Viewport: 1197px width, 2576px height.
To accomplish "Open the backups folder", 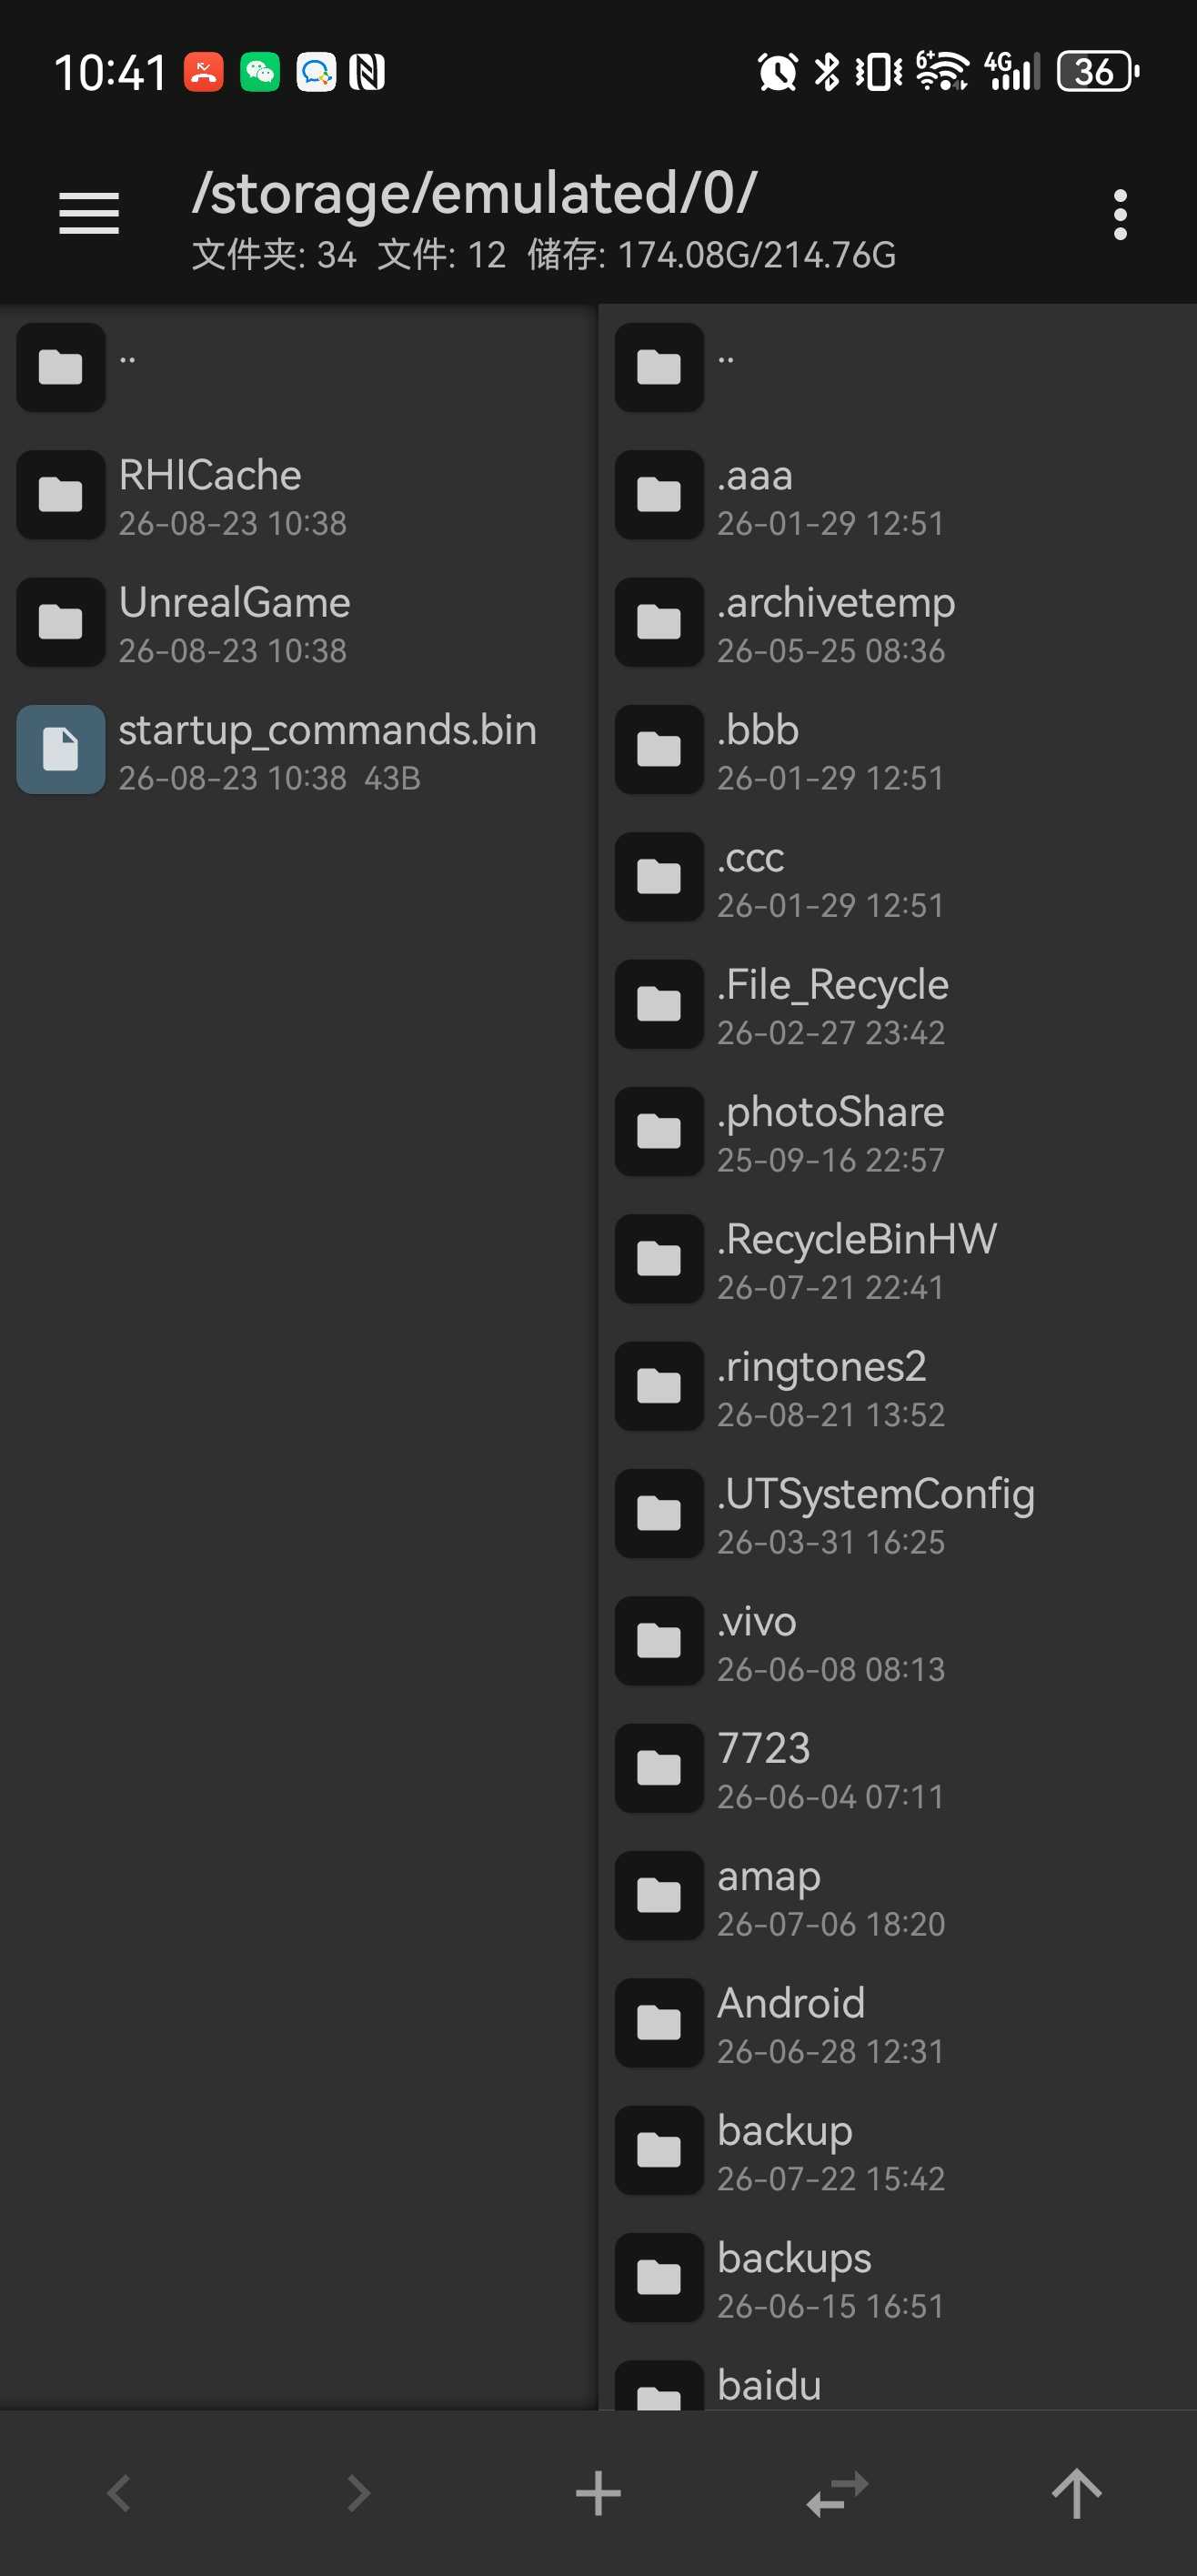I will pos(898,2278).
